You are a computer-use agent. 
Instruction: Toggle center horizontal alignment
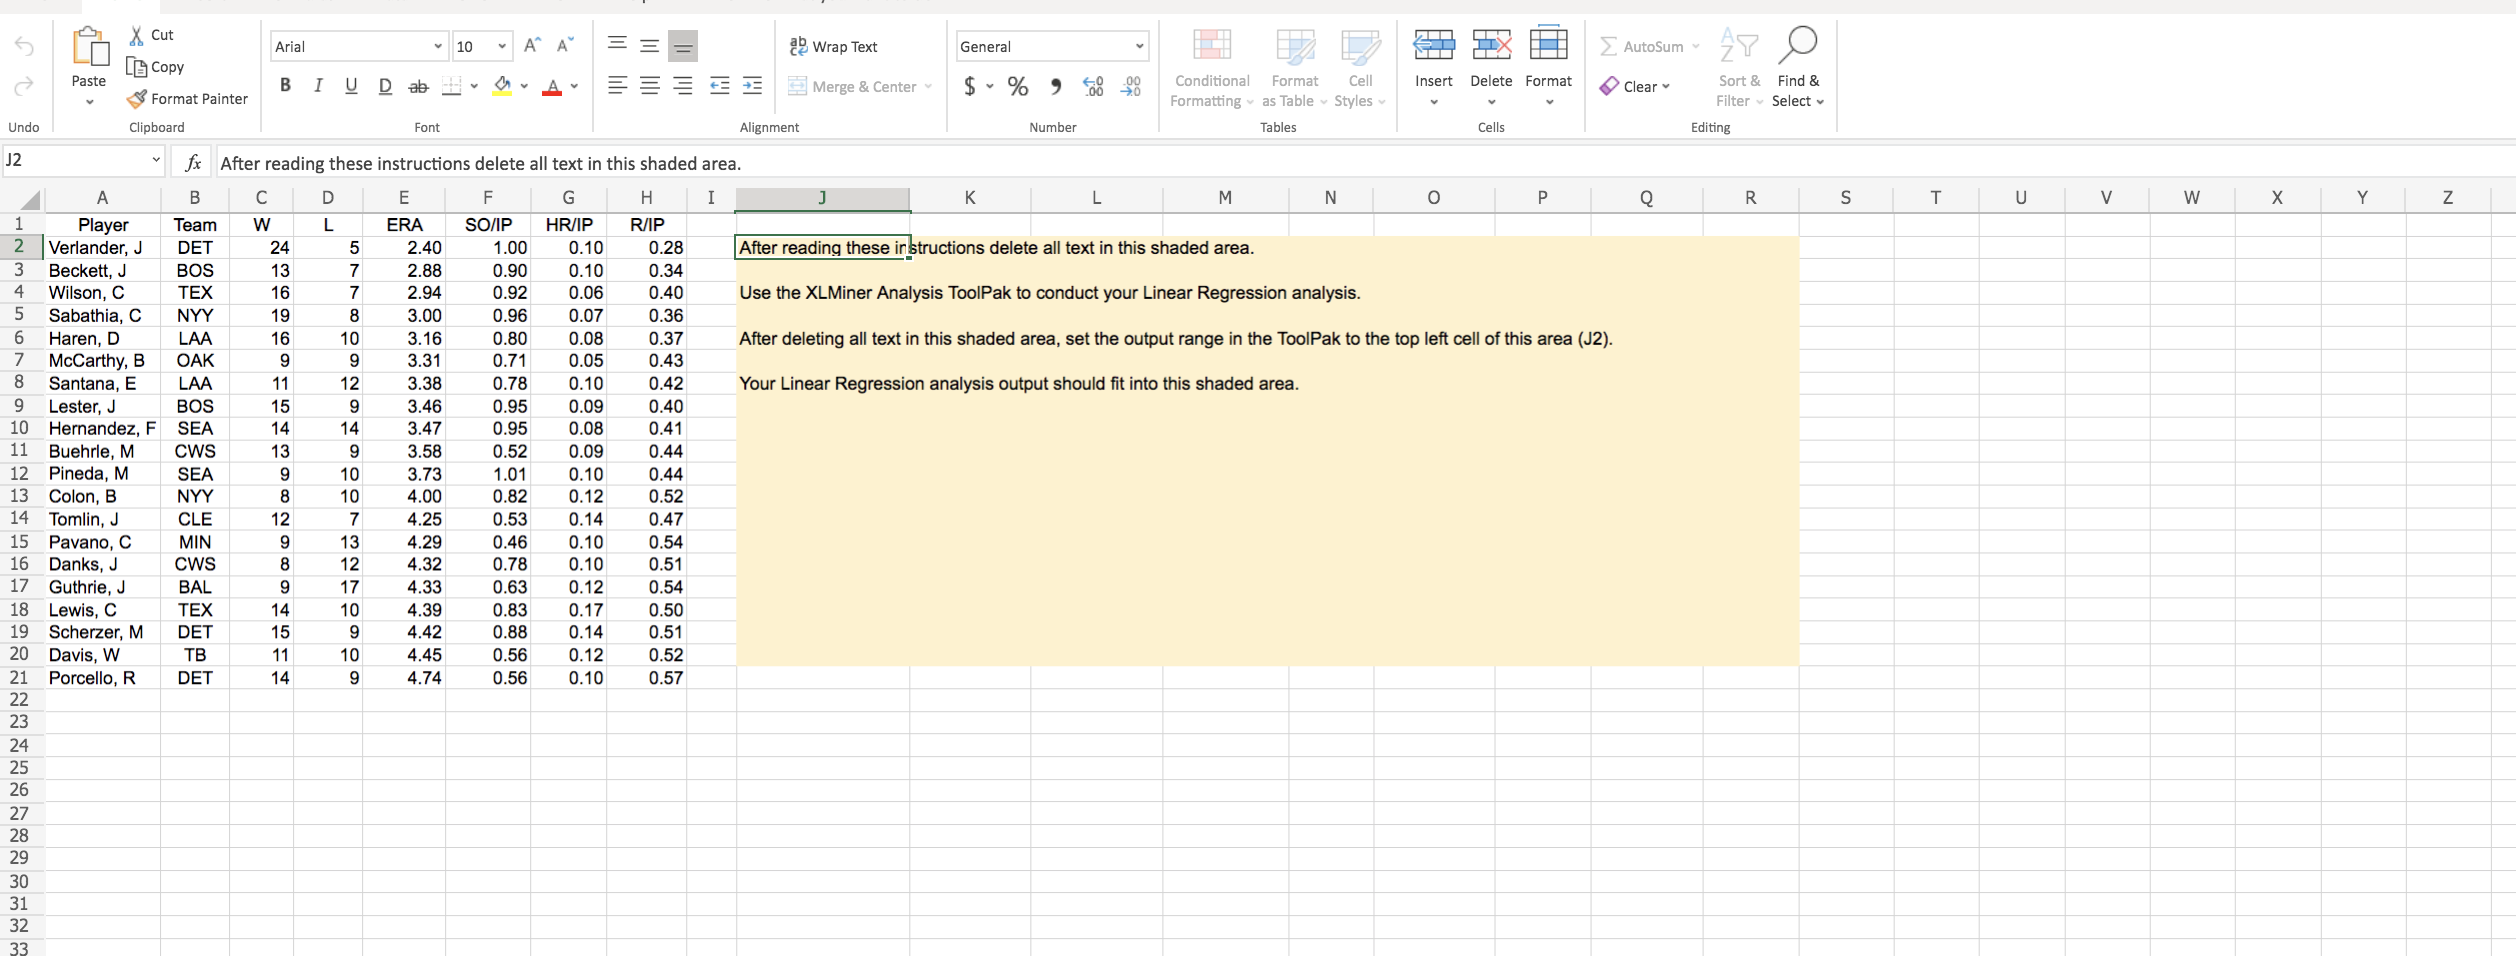[x=650, y=86]
